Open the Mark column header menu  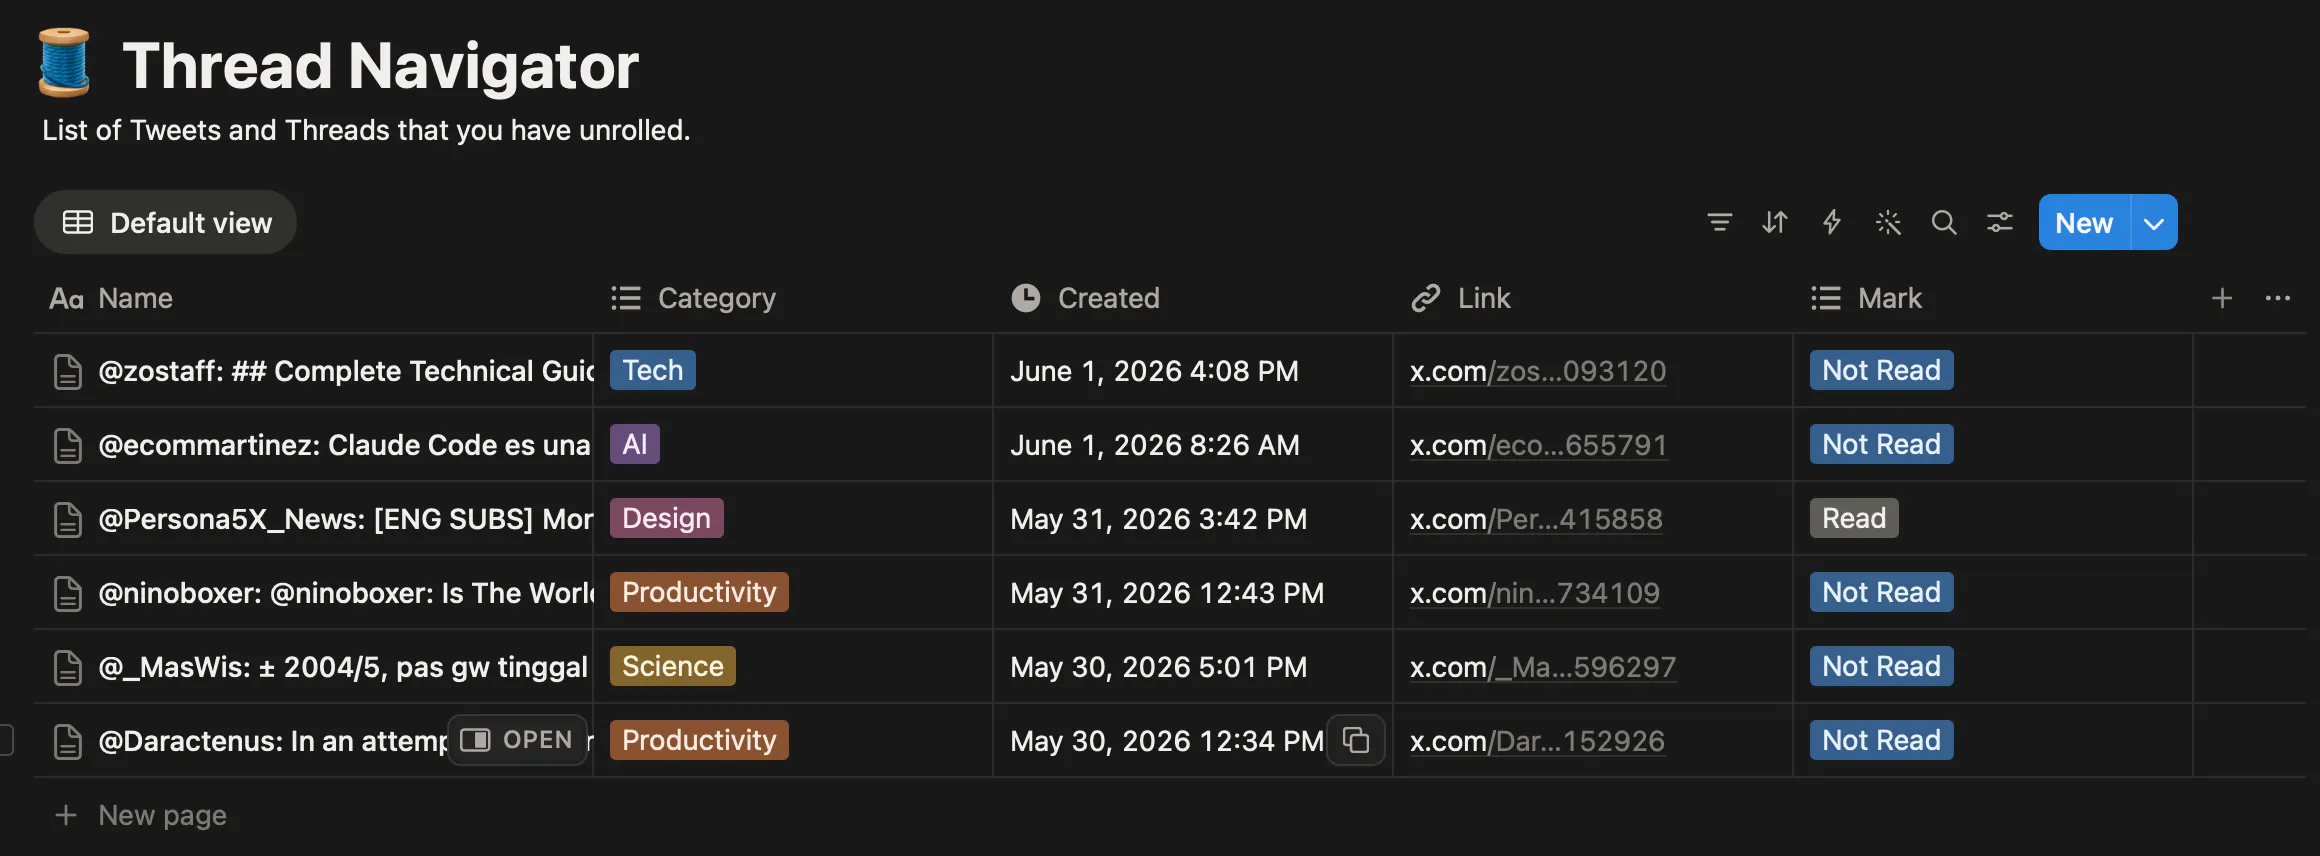tap(1993, 298)
